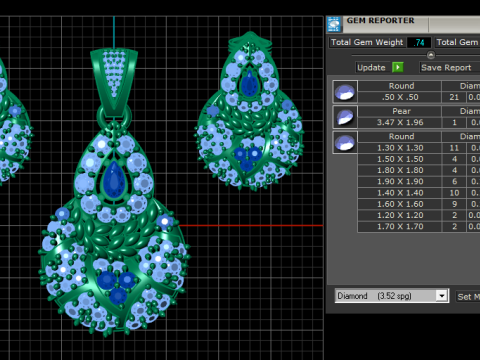The height and width of the screenshot is (360, 480).
Task: Click the '1.70 X 1.70' size row
Action: pyautogui.click(x=400, y=227)
